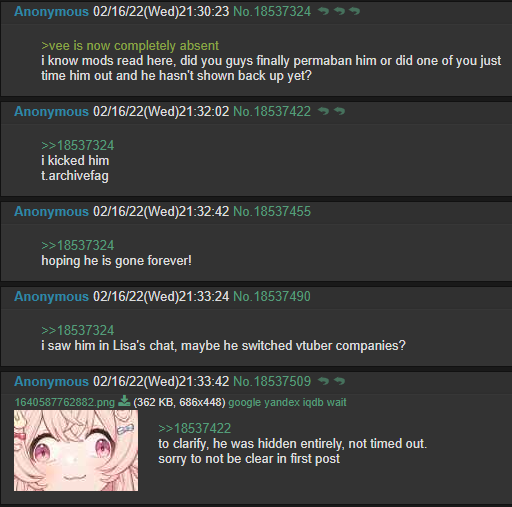Click third backlink arrow on post 18537324
This screenshot has width=512, height=507.
click(355, 11)
